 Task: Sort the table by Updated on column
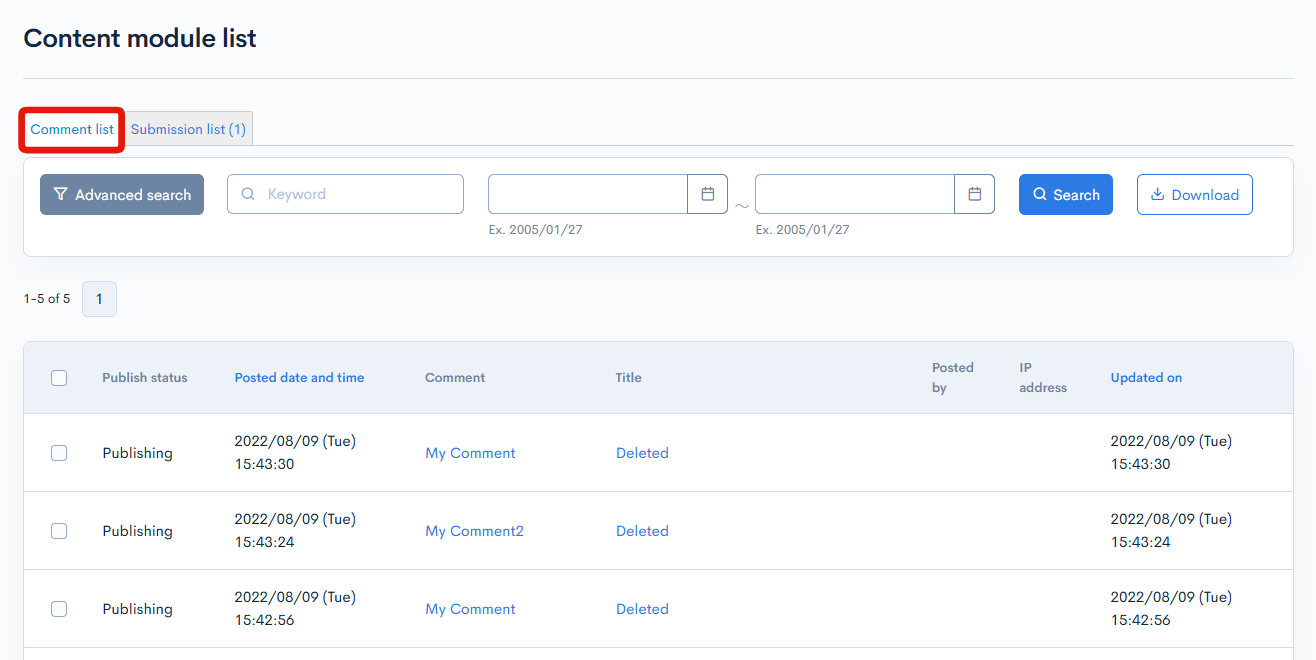1146,377
